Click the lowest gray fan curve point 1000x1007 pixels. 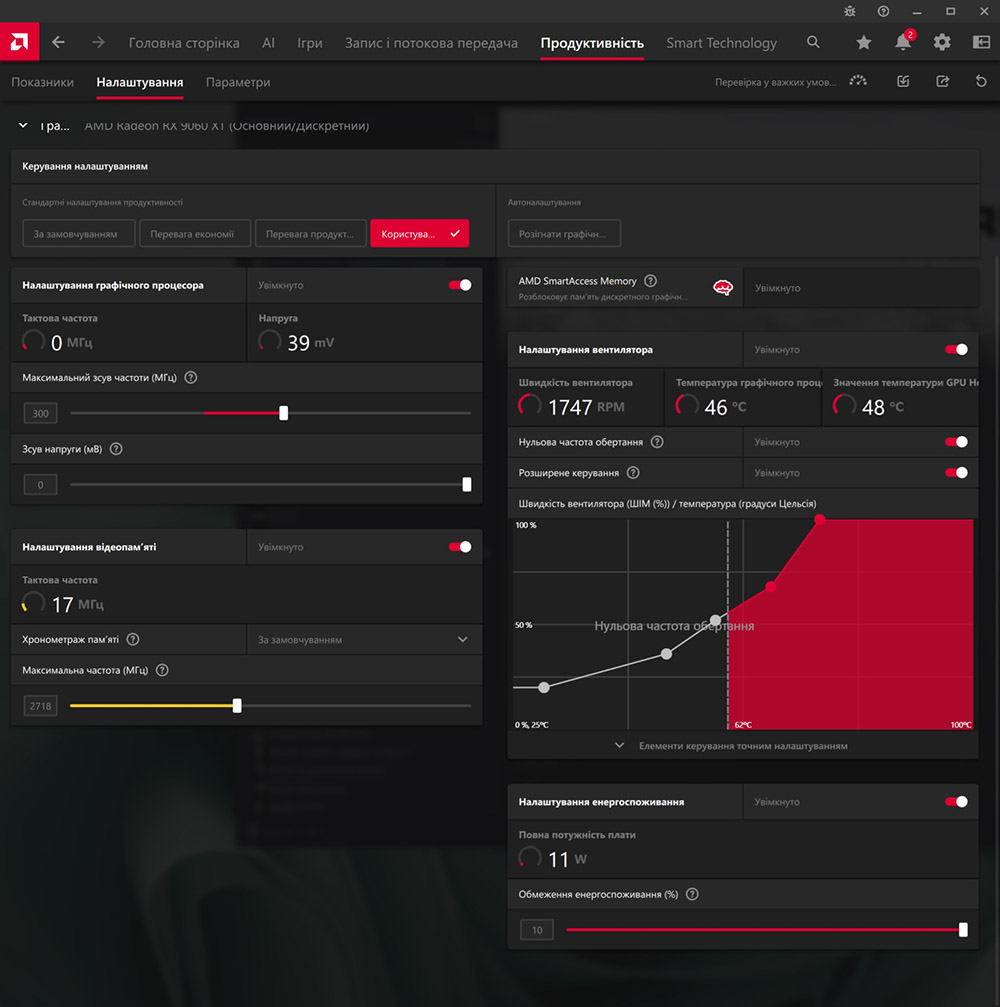coord(544,687)
